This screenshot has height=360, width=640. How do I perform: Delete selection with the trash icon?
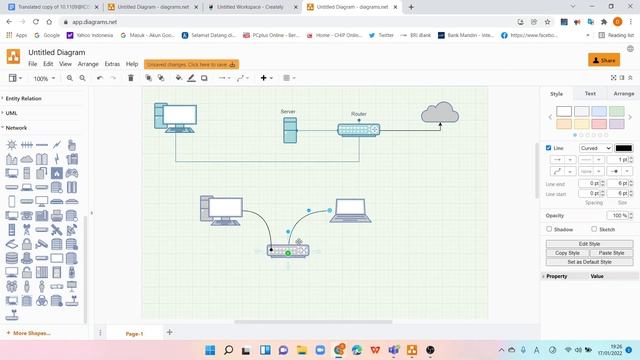point(131,78)
